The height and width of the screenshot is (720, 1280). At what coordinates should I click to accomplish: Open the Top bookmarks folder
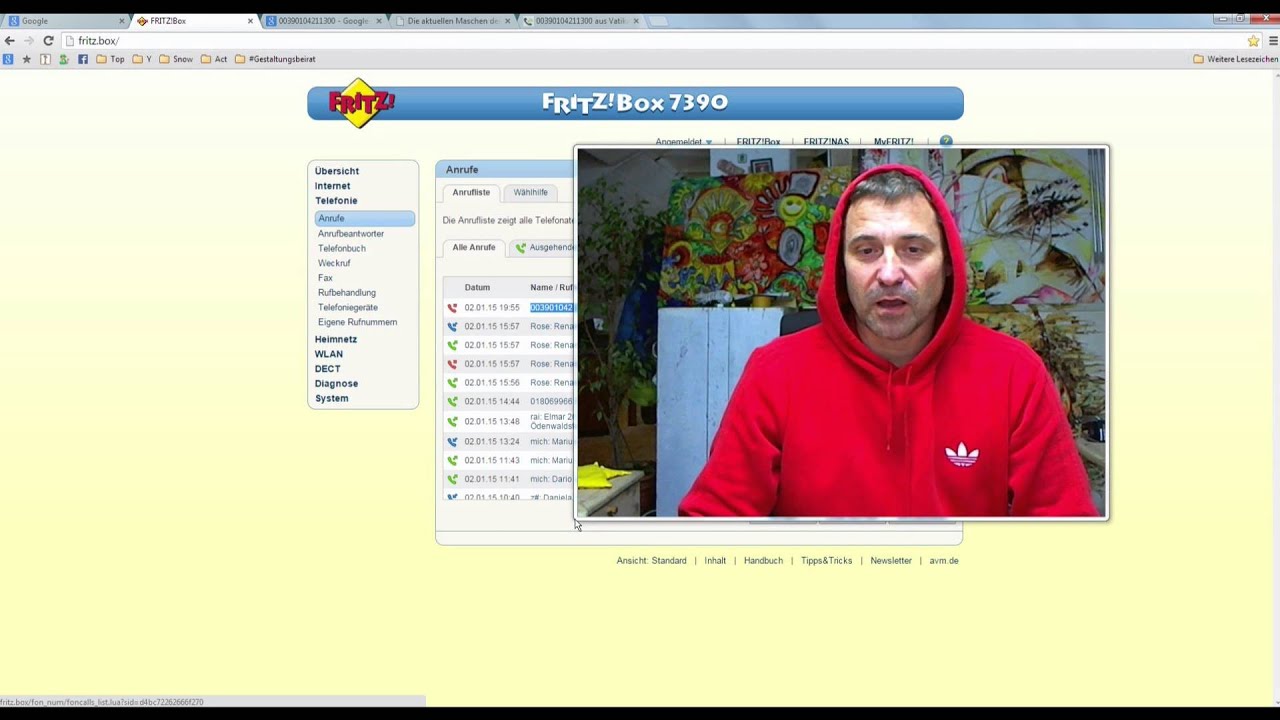tap(110, 59)
